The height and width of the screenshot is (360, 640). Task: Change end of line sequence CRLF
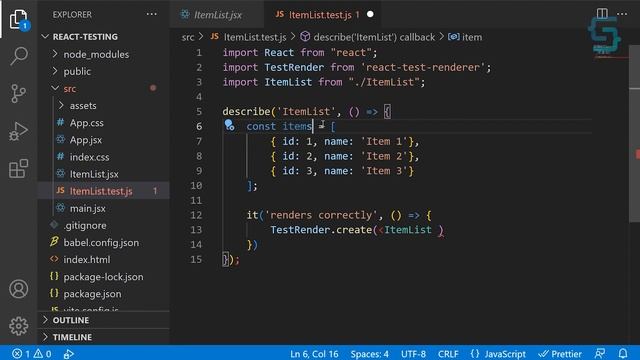coord(448,353)
